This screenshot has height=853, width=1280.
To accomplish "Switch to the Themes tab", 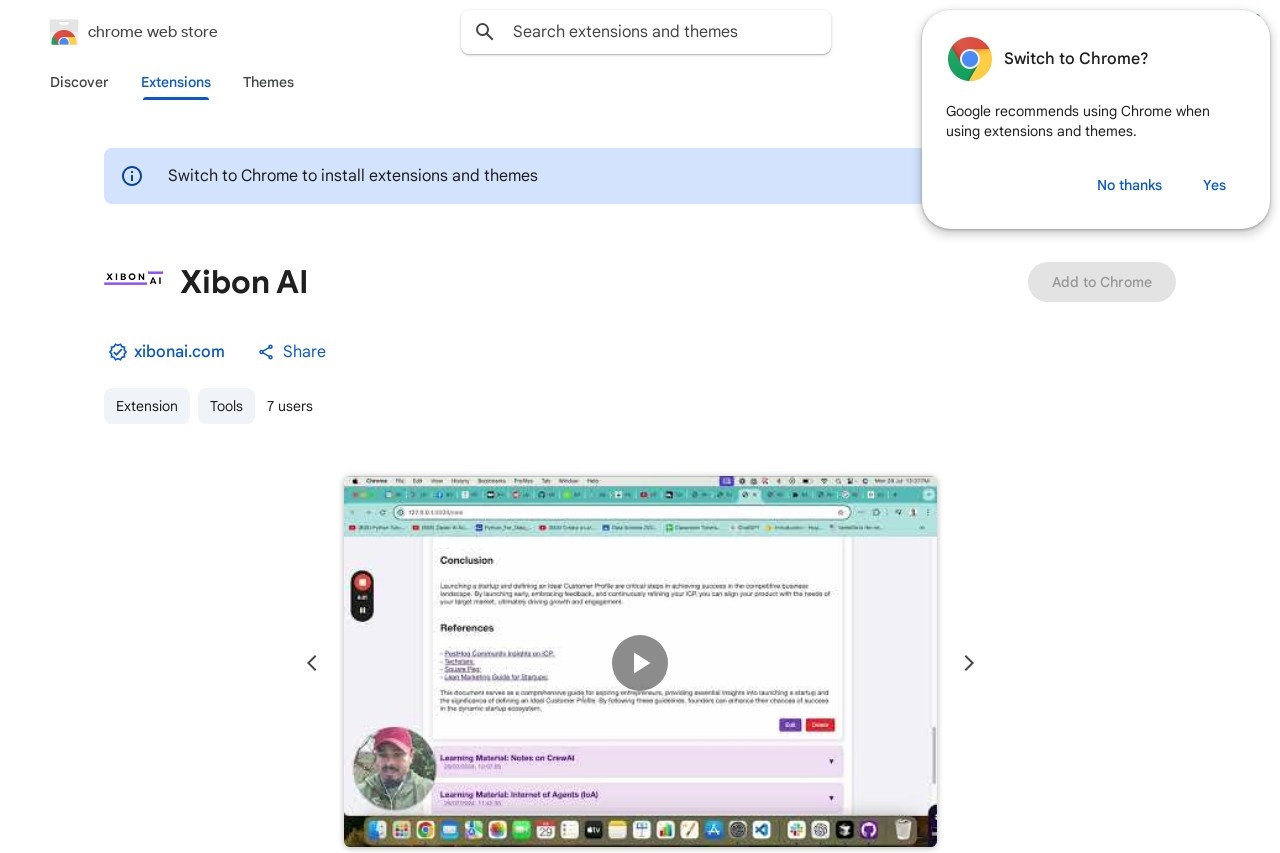I will (x=268, y=82).
